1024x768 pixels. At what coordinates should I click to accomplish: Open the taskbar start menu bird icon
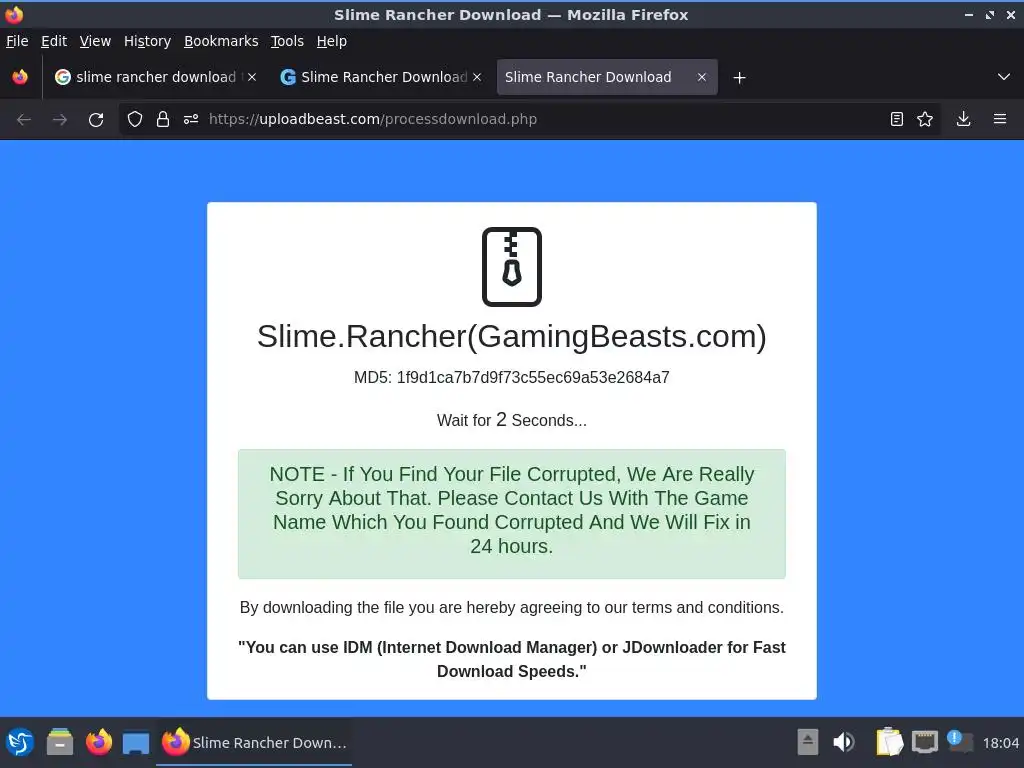pos(20,743)
